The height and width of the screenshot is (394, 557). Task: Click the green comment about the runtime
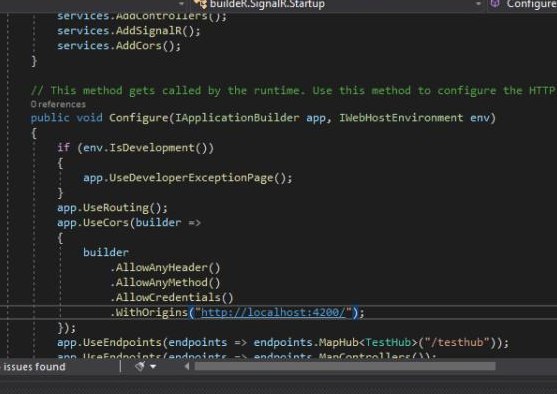[x=293, y=91]
